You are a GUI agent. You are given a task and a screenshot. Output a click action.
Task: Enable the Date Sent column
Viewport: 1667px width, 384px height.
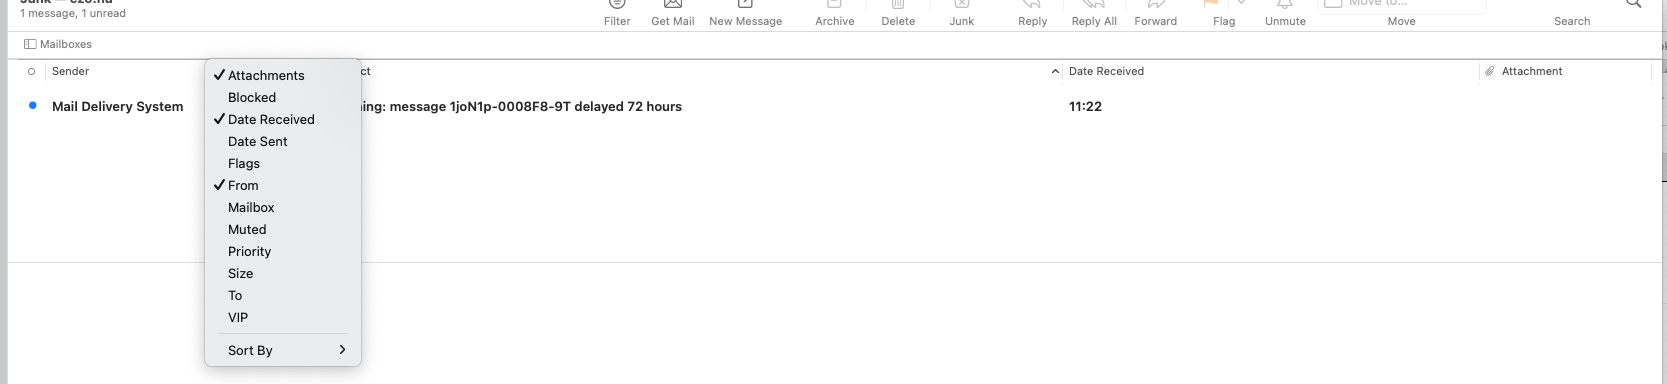click(283, 141)
